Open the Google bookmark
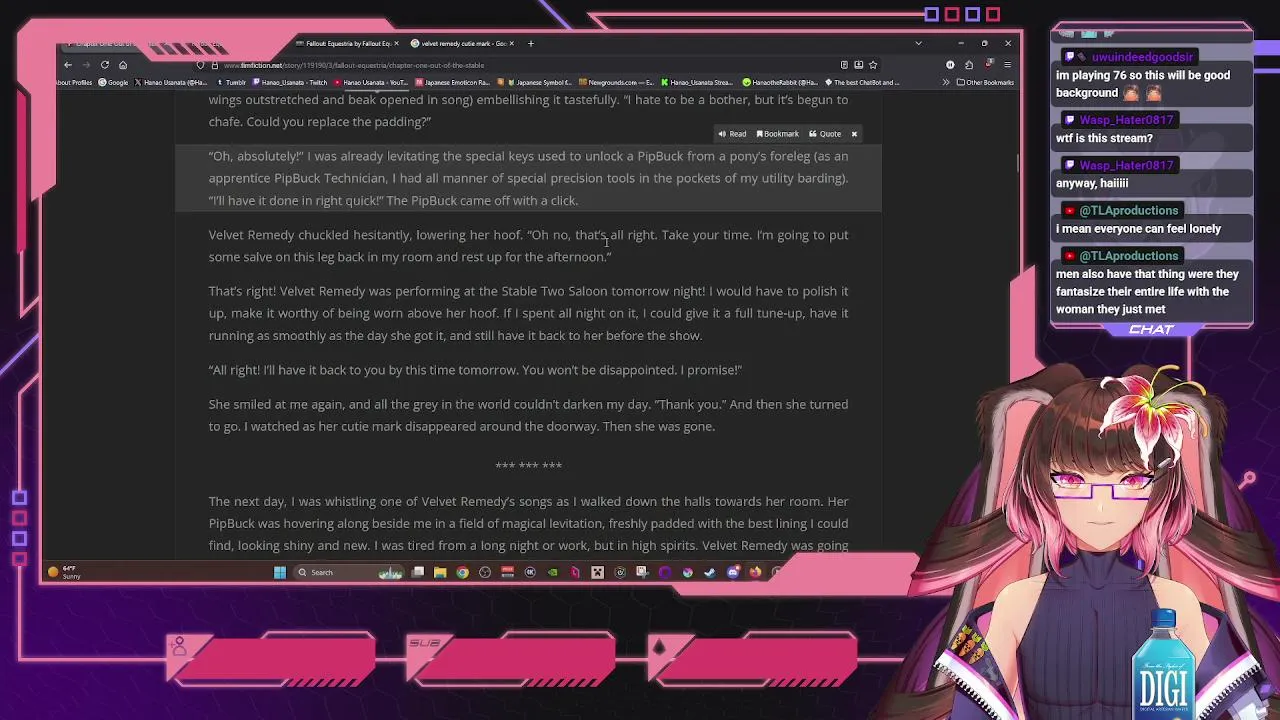Image resolution: width=1280 pixels, height=720 pixels. click(113, 82)
